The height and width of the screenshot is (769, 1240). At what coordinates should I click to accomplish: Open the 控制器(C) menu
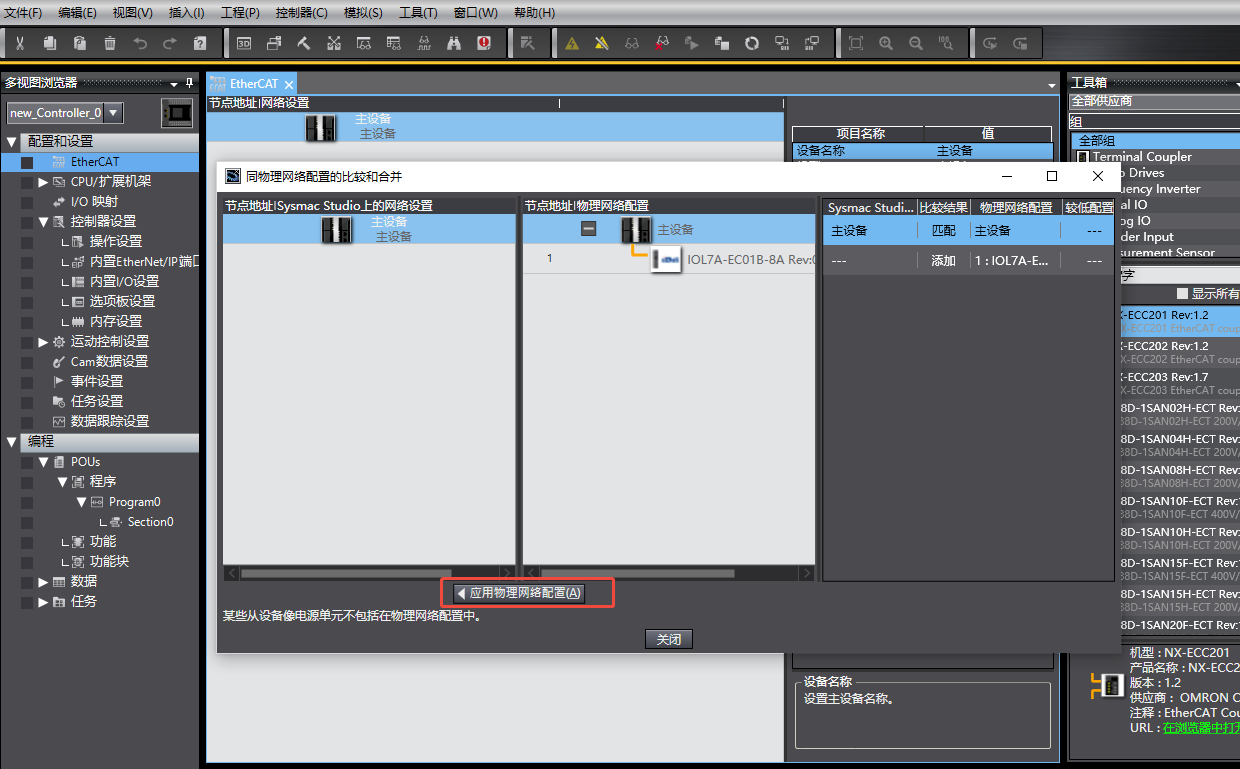pyautogui.click(x=301, y=13)
